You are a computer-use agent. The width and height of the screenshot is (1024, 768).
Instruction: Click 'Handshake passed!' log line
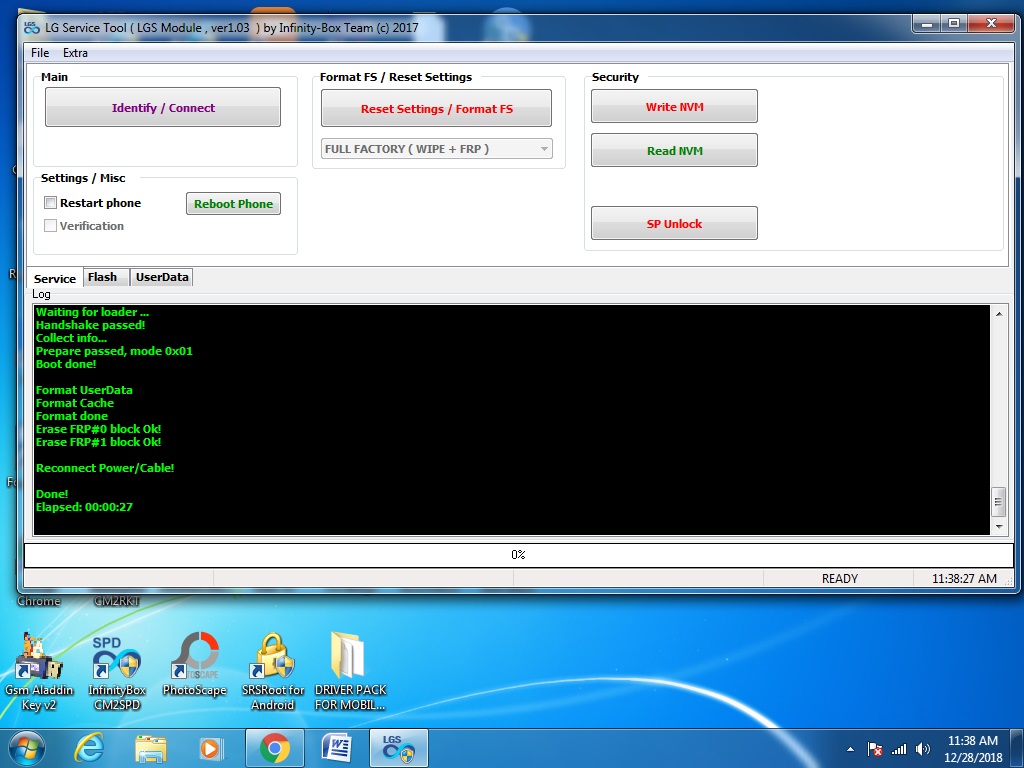[x=90, y=325]
